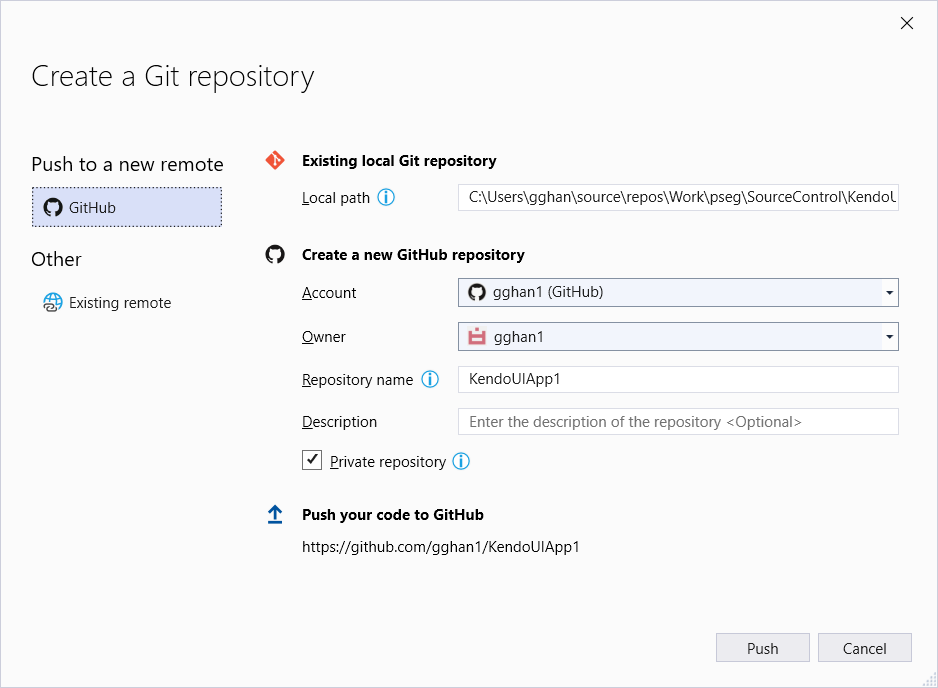Image resolution: width=938 pixels, height=688 pixels.
Task: Click the GitHub logo beside Create new repository
Action: pyautogui.click(x=275, y=255)
